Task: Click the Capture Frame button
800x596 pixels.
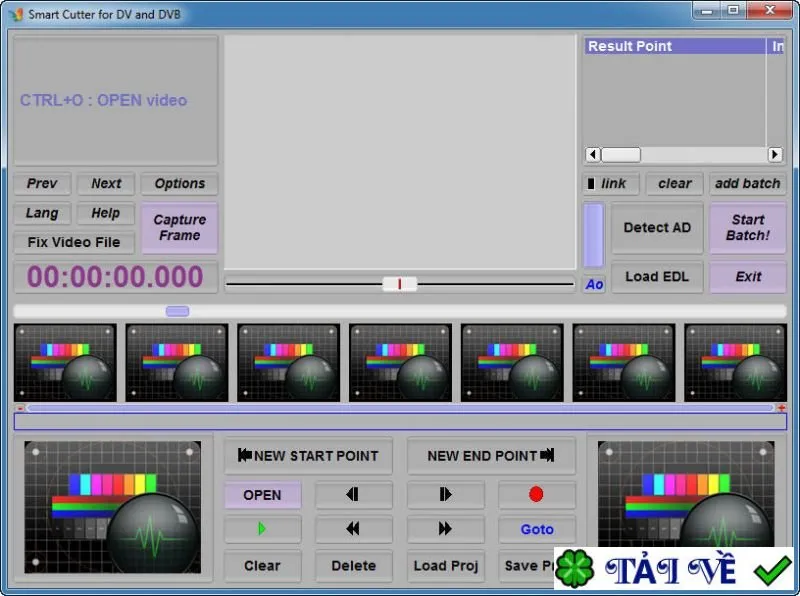Action: pos(180,228)
